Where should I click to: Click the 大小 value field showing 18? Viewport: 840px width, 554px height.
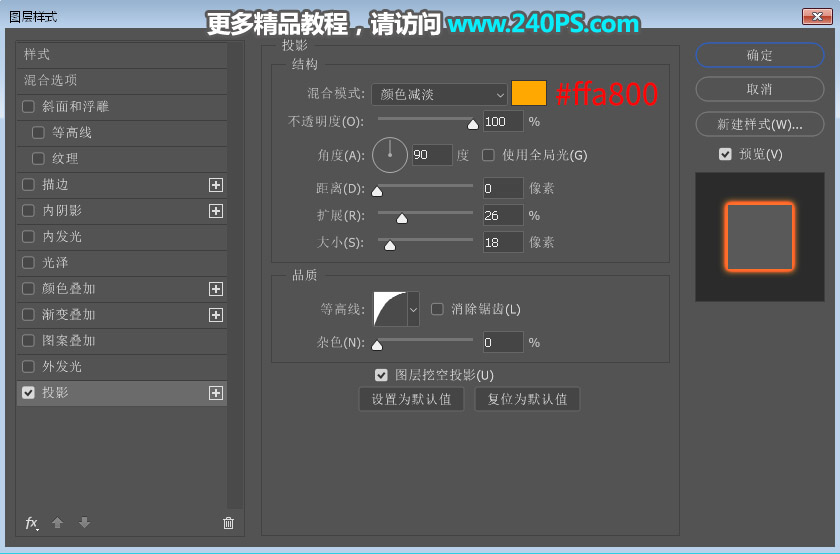pos(503,243)
